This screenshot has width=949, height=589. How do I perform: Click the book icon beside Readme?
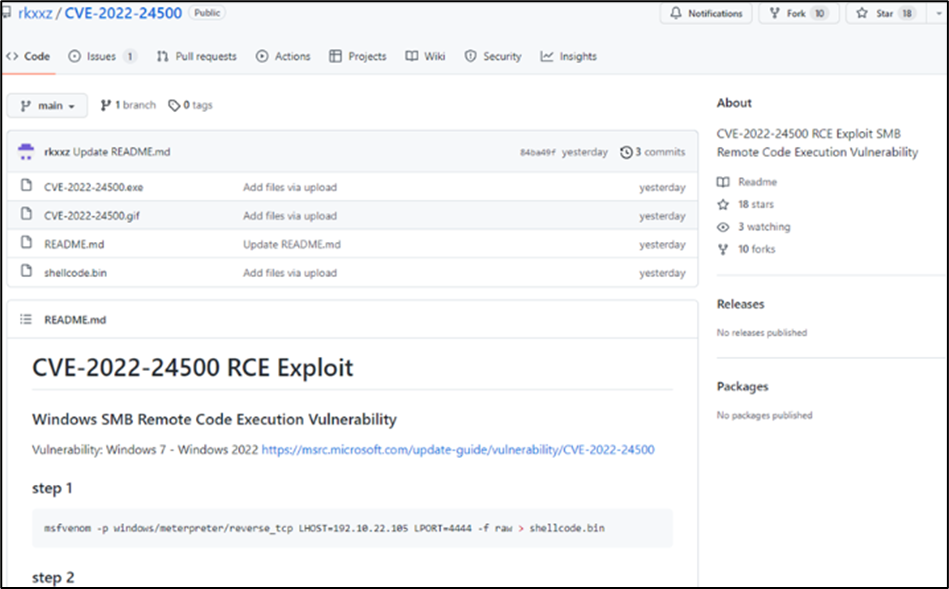[723, 182]
